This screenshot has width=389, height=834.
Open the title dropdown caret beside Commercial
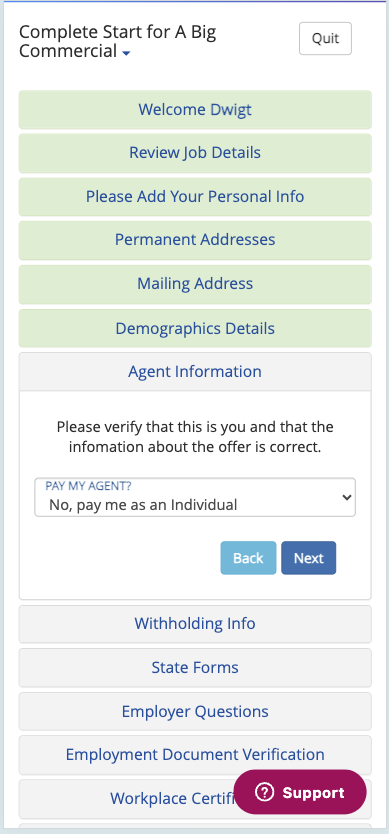126,53
